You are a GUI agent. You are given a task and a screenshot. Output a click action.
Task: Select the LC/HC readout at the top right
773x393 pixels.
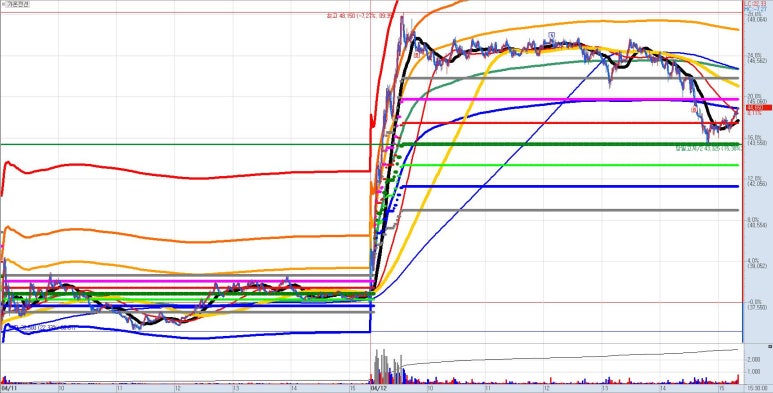(x=757, y=5)
